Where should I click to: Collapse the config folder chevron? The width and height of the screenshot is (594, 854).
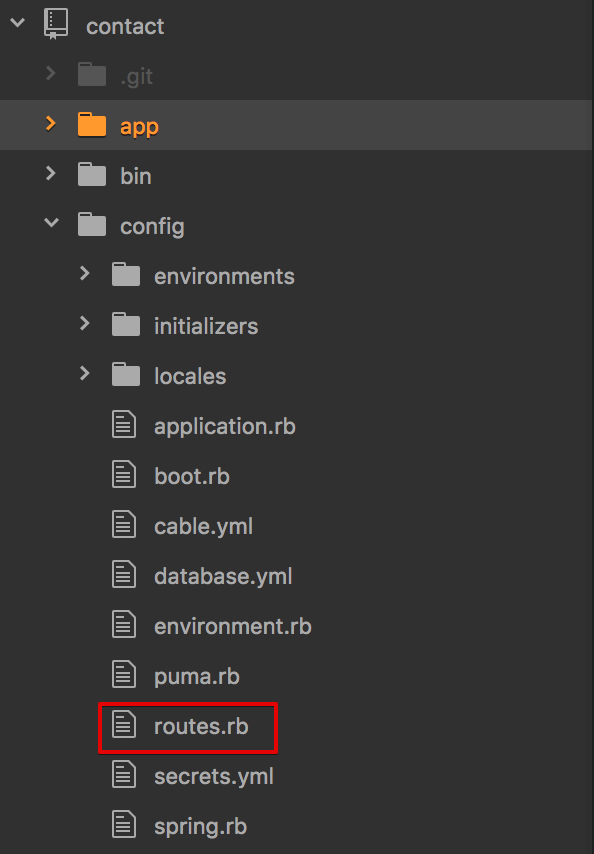pos(51,222)
